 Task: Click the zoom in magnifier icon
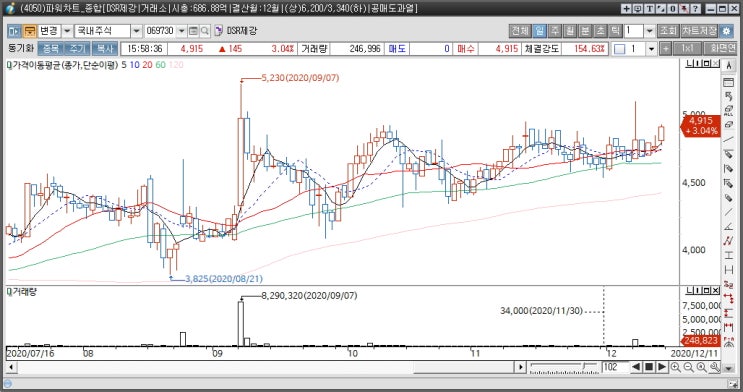[676, 367]
